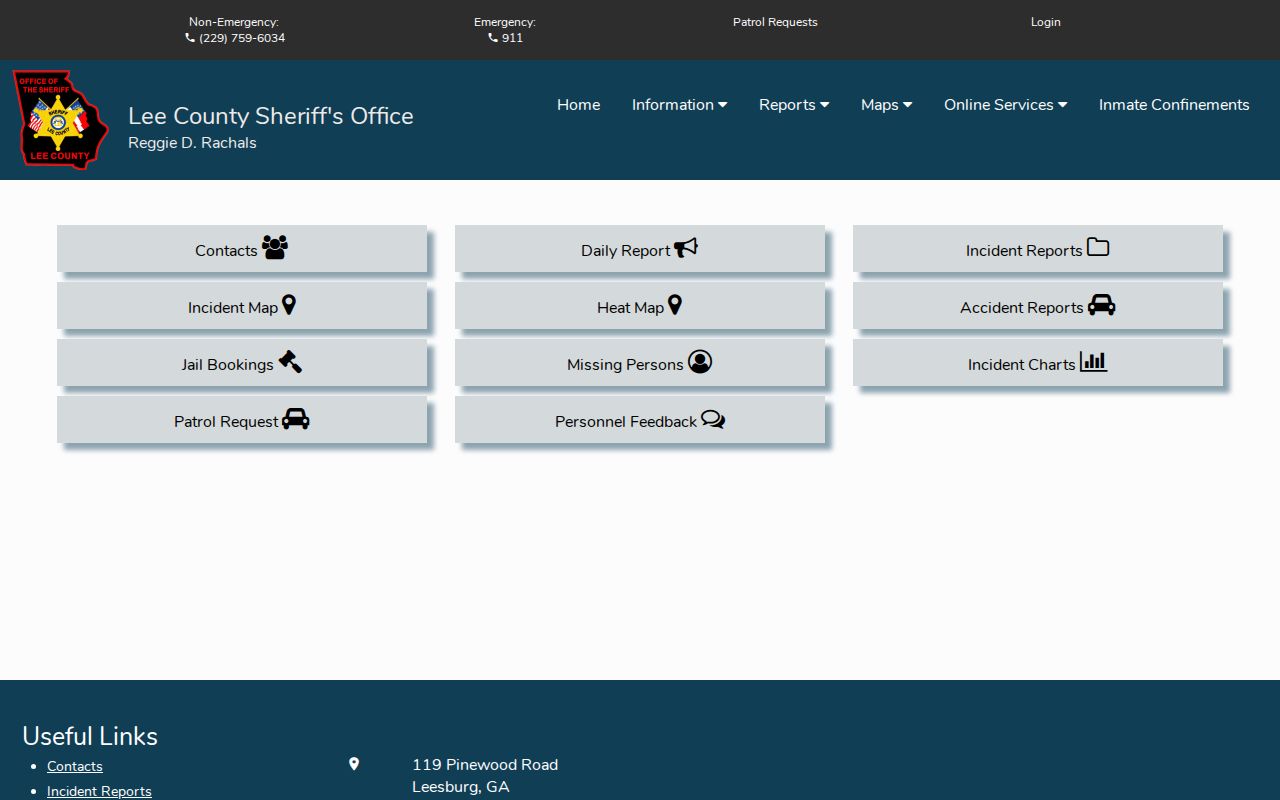Open the Contacts button
The height and width of the screenshot is (800, 1280).
pyautogui.click(x=242, y=249)
